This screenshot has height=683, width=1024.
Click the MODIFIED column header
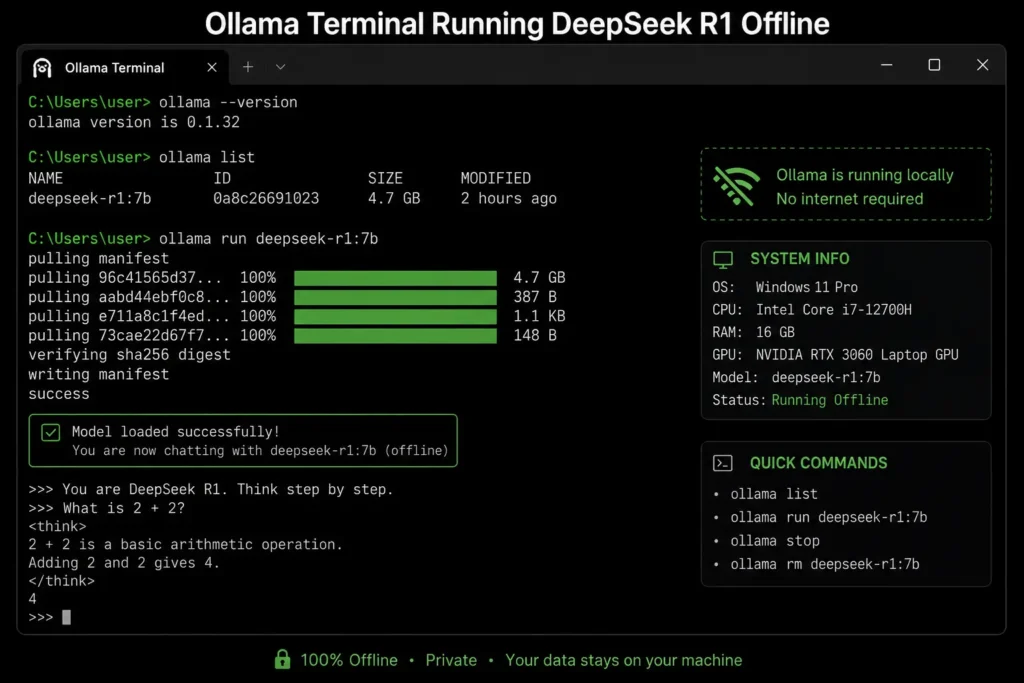pyautogui.click(x=495, y=178)
